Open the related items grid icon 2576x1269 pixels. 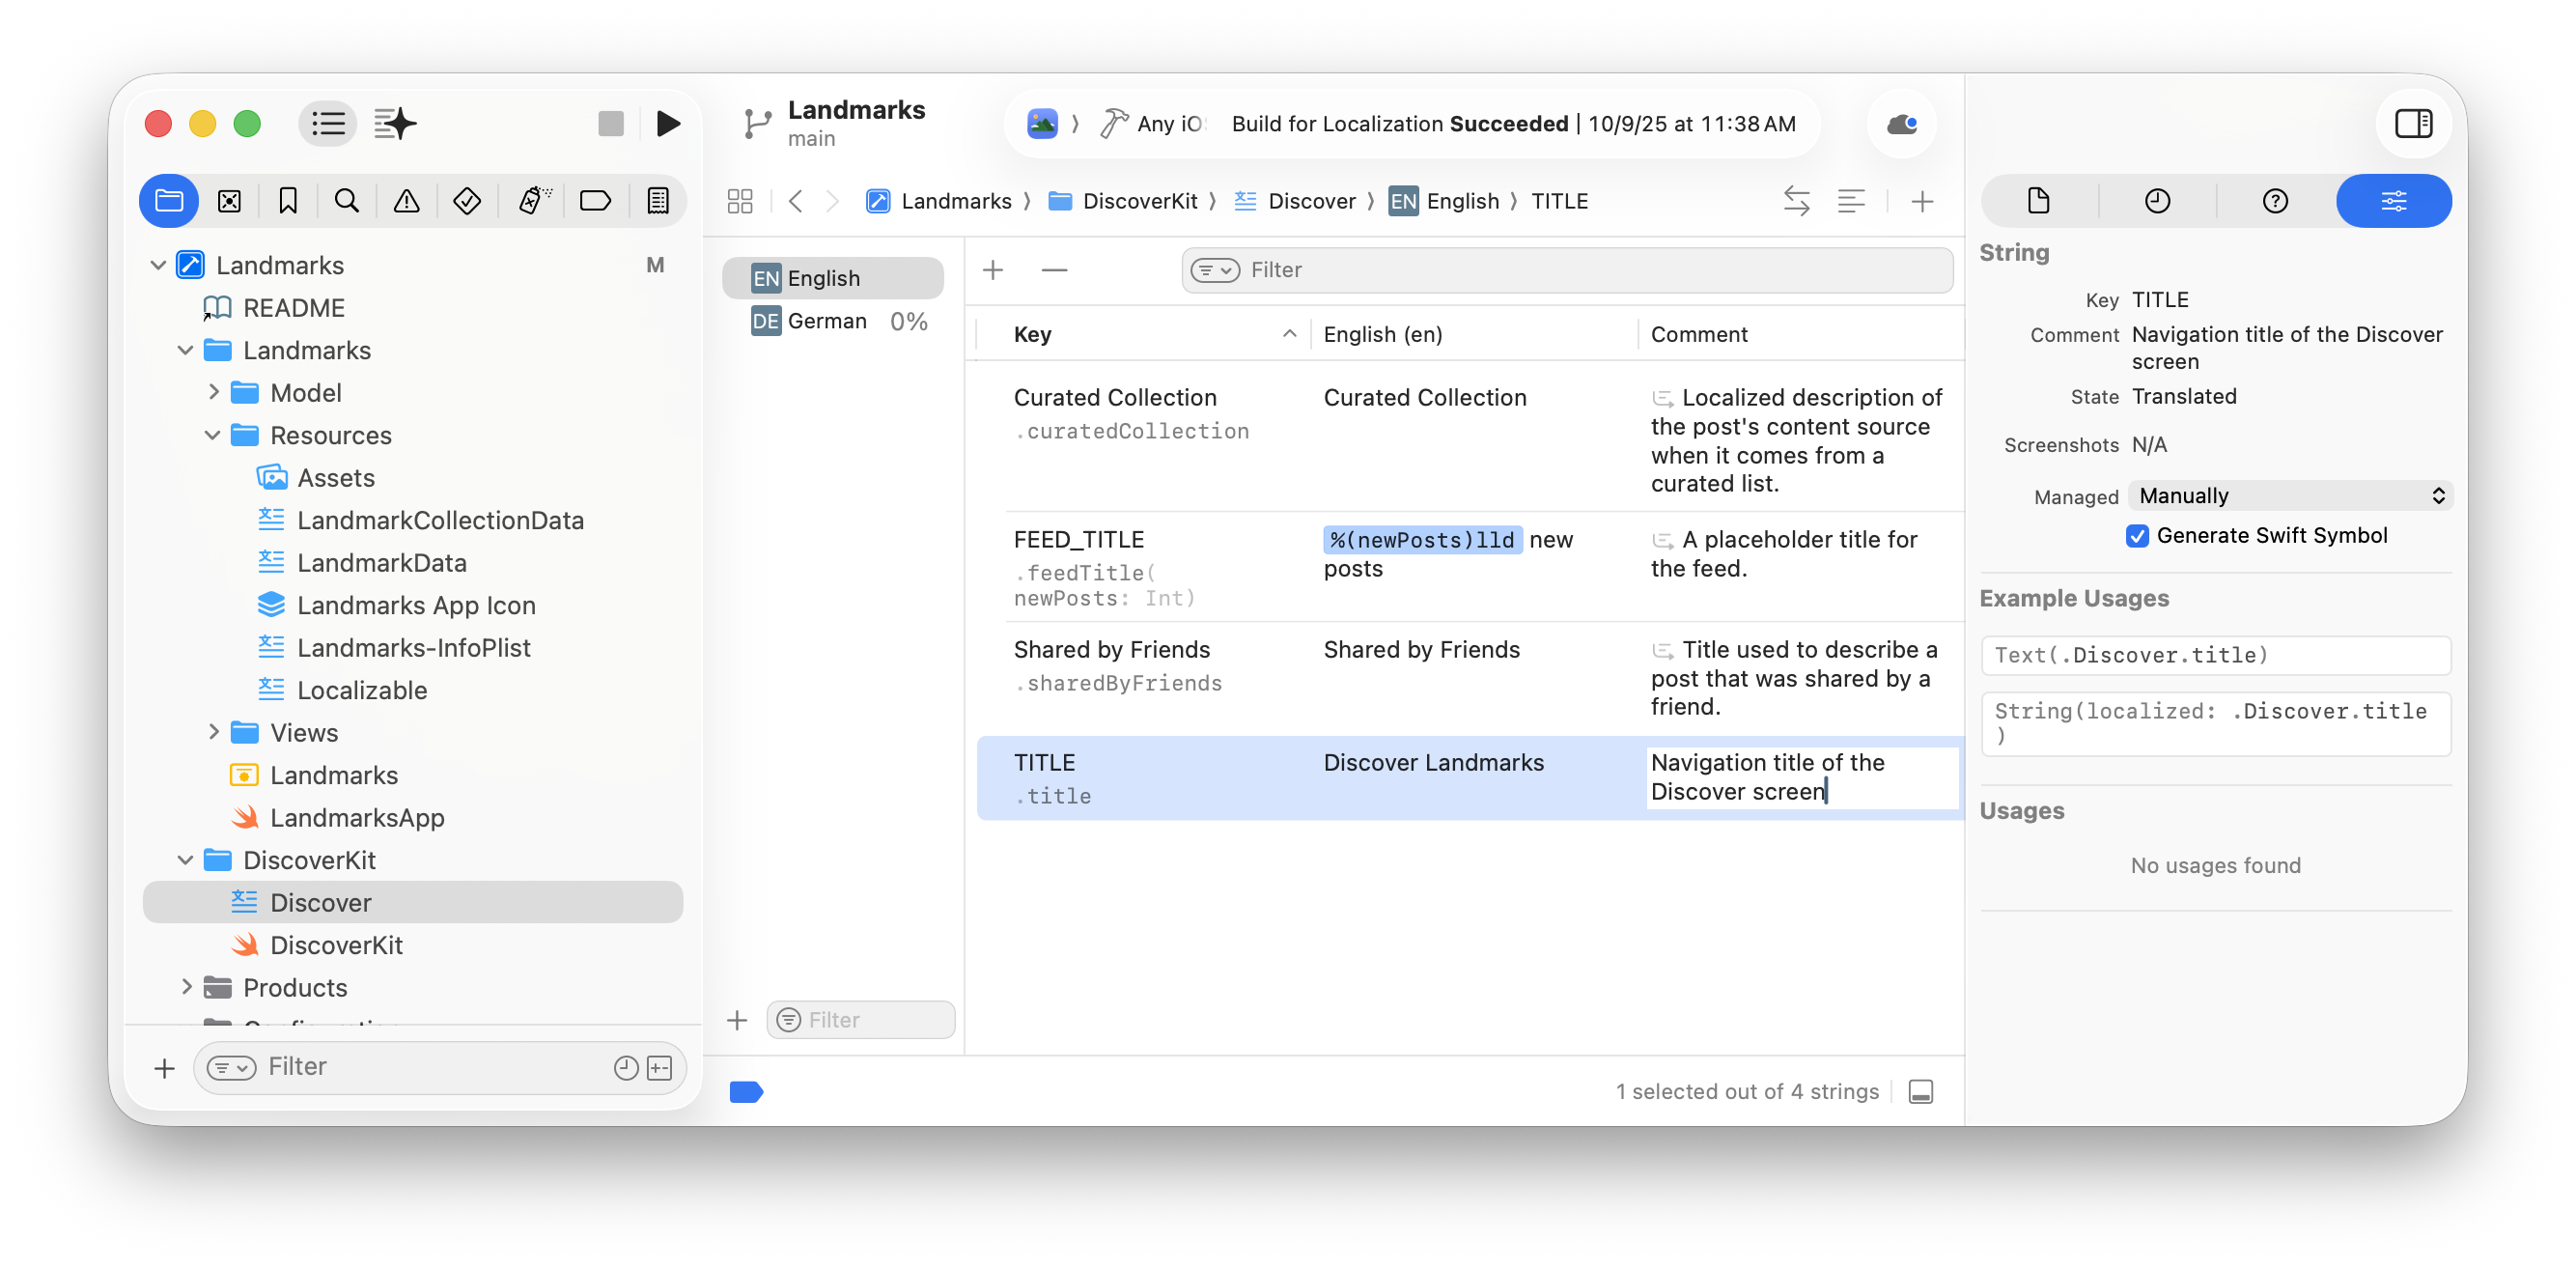740,201
